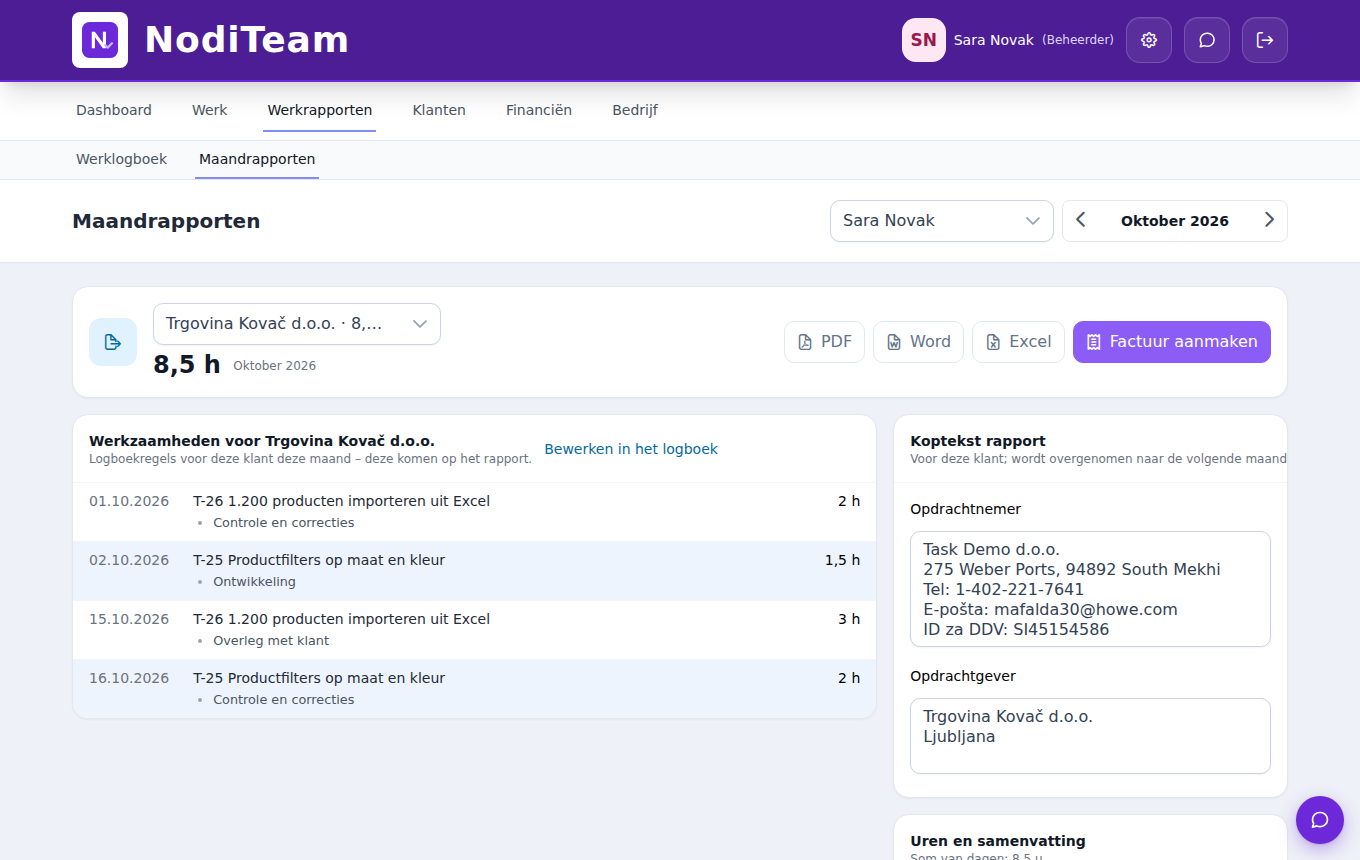Image resolution: width=1360 pixels, height=860 pixels.
Task: Open settings via the gear icon
Action: point(1149,40)
